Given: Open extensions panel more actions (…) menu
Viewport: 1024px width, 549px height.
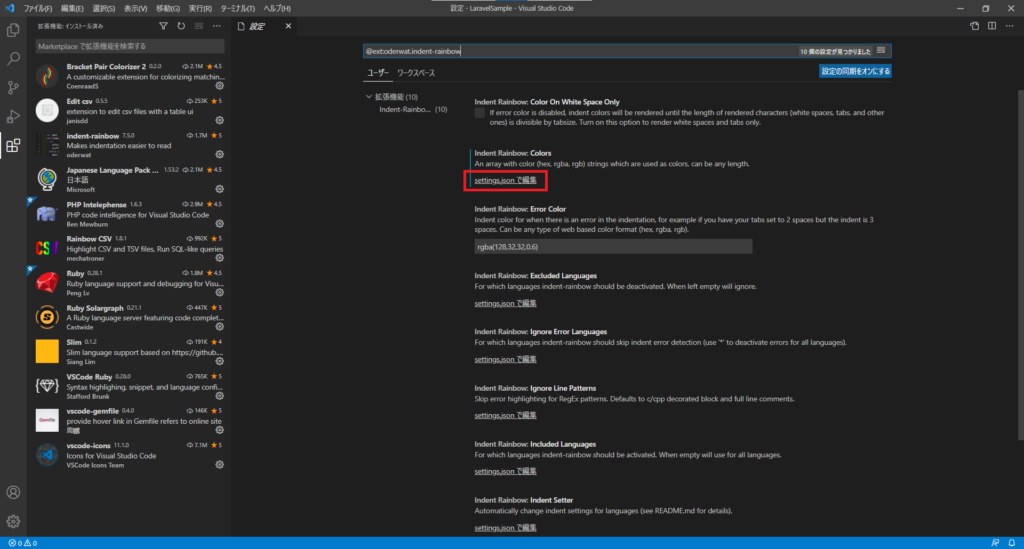Looking at the screenshot, I should (215, 26).
